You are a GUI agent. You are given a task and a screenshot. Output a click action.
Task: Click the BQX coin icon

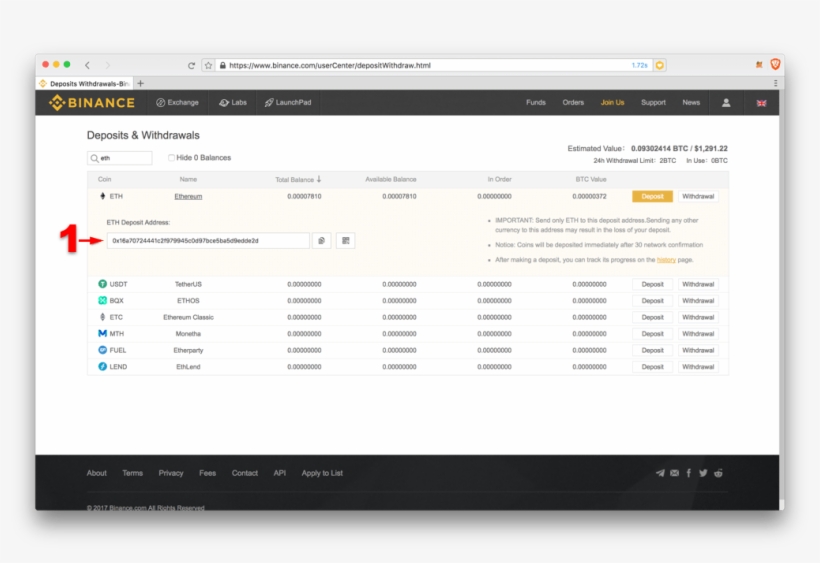pyautogui.click(x=102, y=300)
